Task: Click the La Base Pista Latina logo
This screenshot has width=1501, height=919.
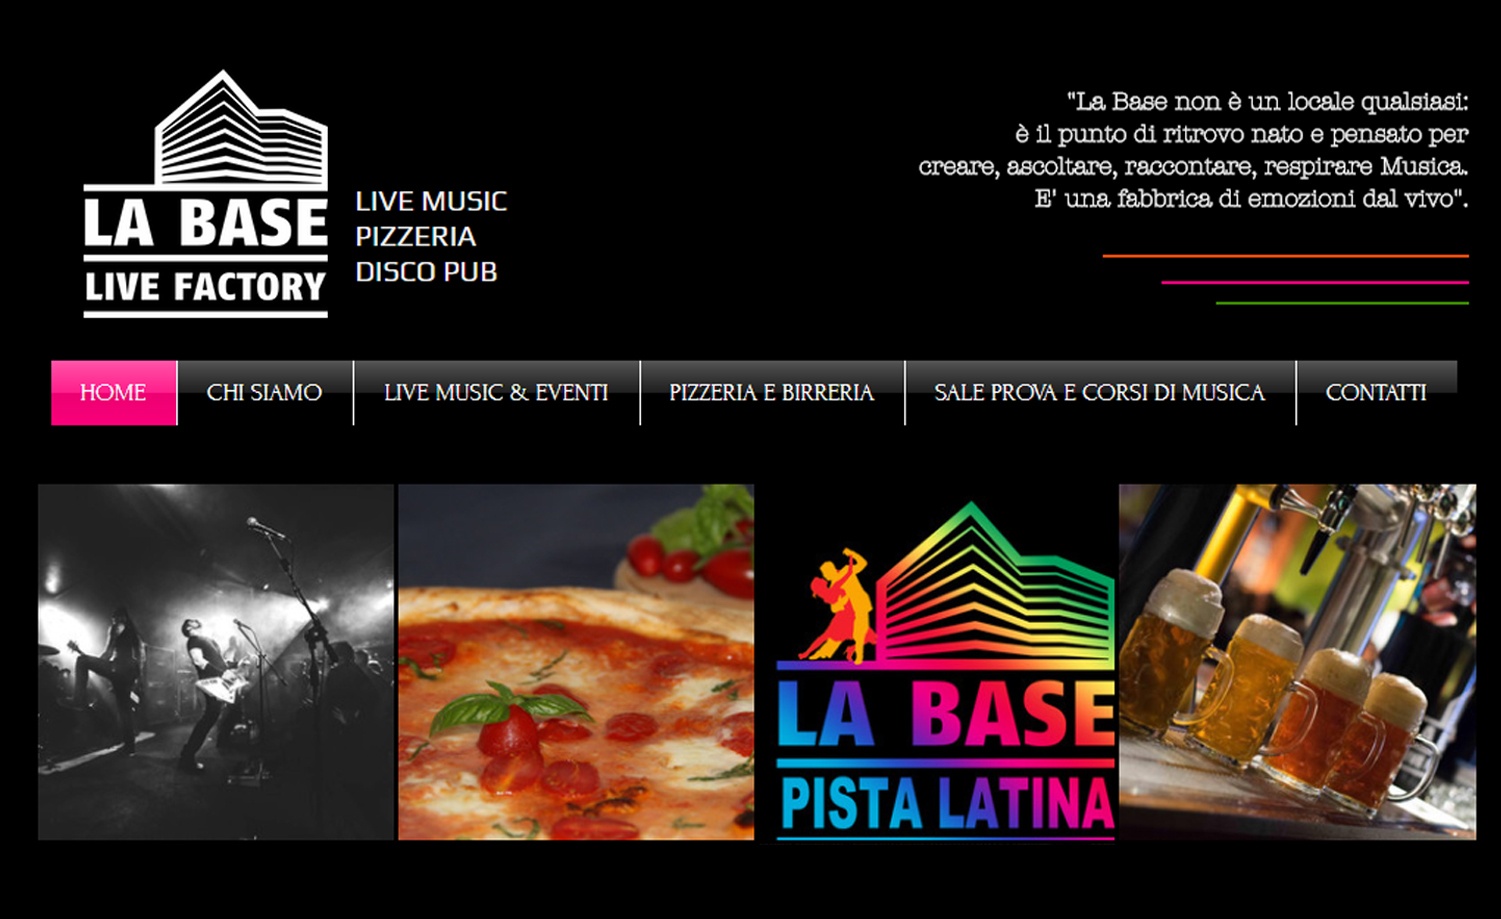Action: [x=945, y=670]
